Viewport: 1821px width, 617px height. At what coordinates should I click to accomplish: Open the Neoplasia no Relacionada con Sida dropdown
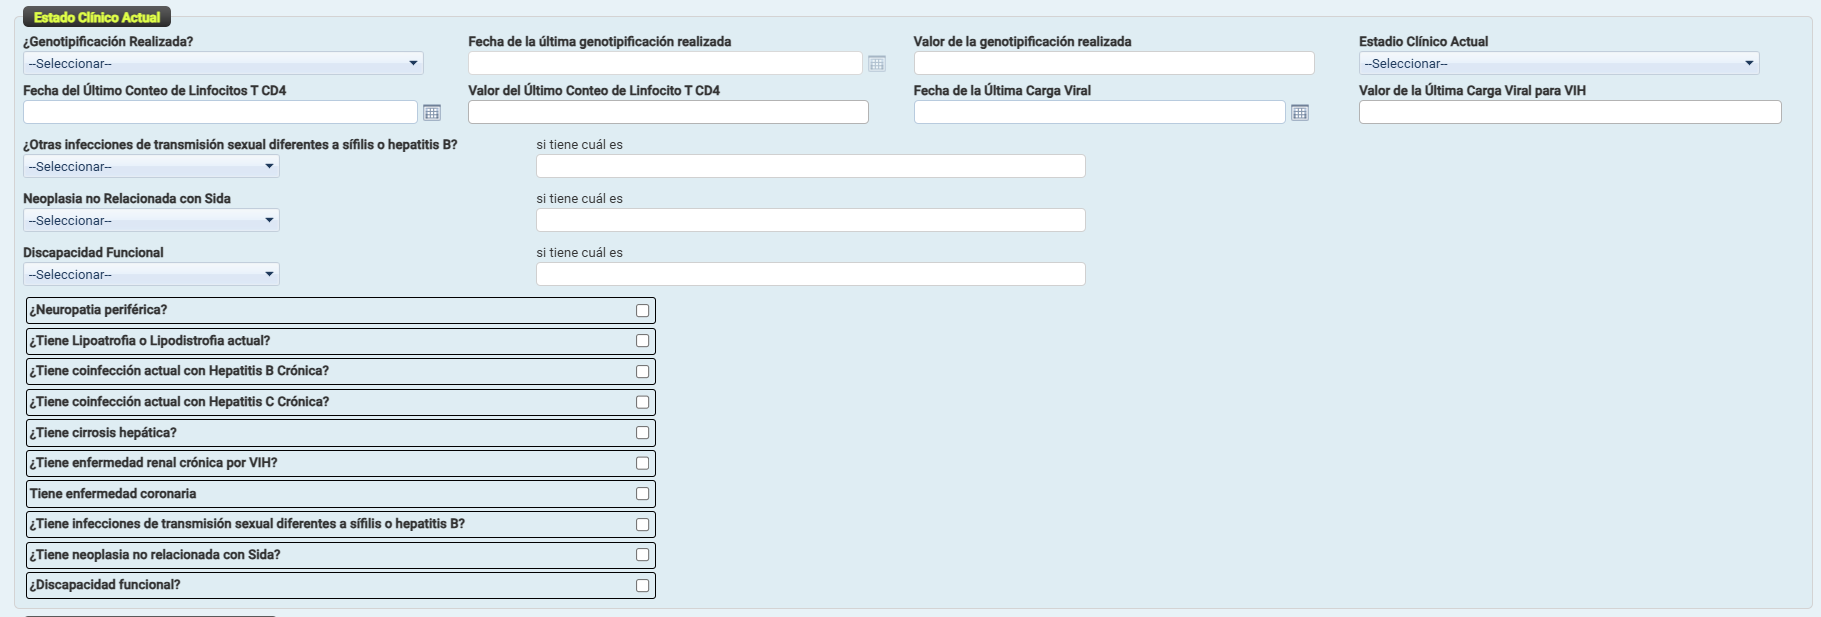tap(151, 221)
